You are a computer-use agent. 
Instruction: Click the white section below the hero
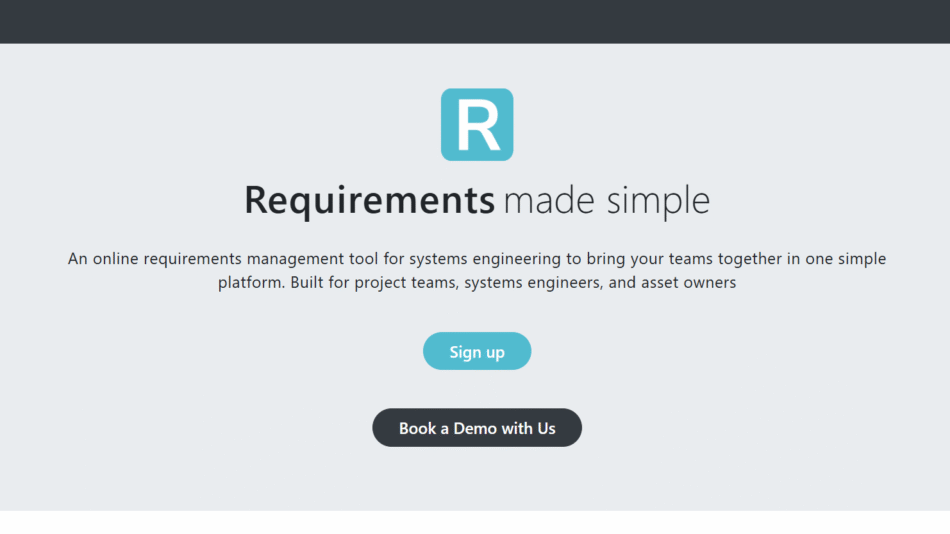(x=475, y=522)
